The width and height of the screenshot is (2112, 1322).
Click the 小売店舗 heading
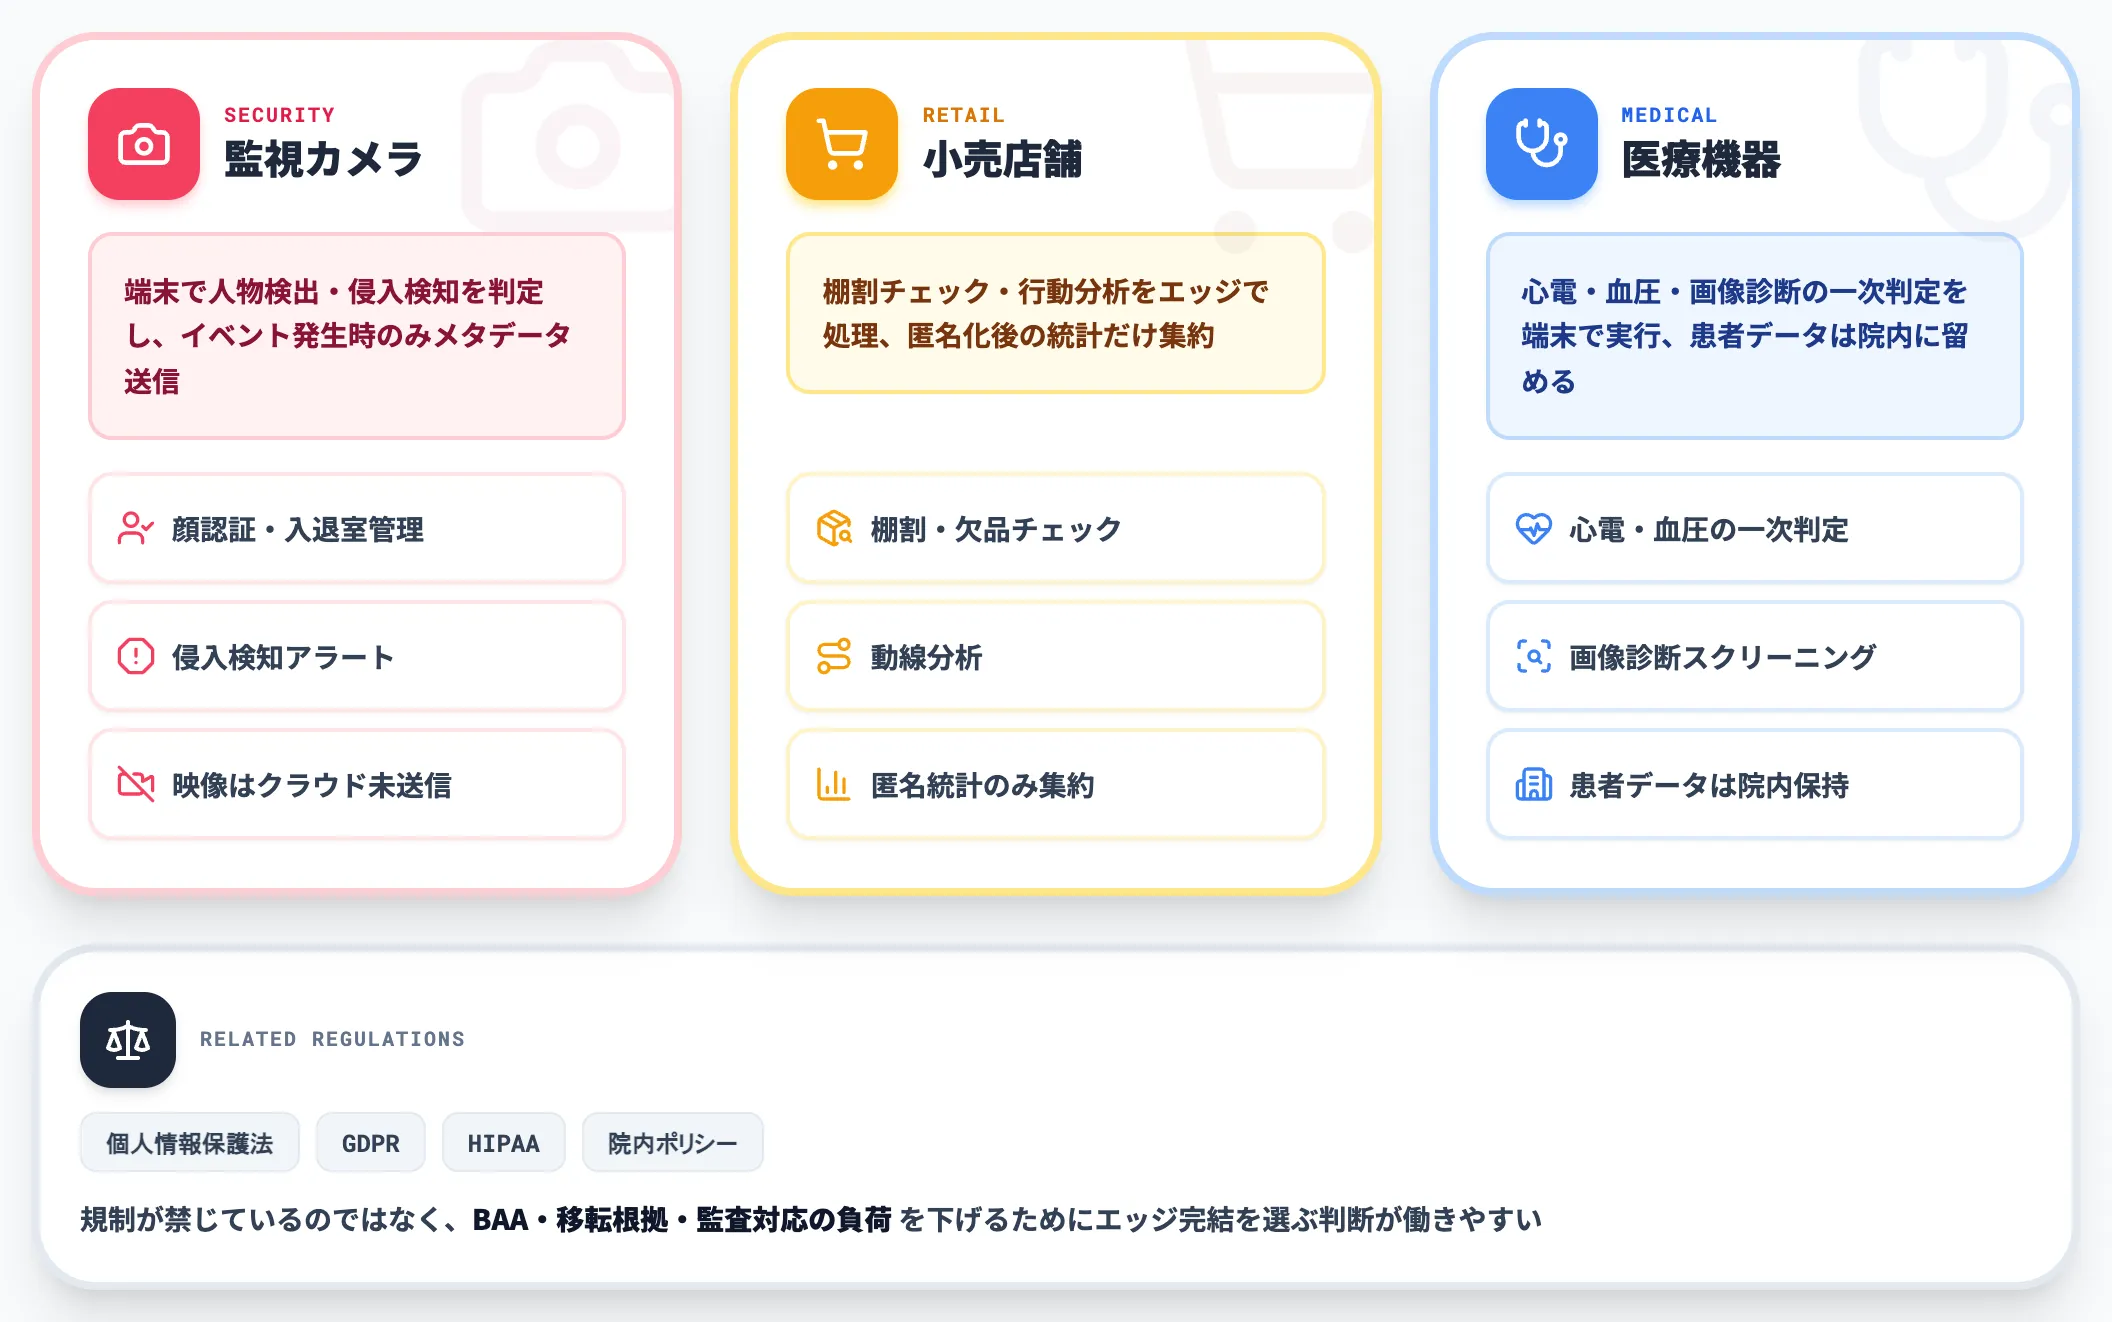click(1002, 159)
